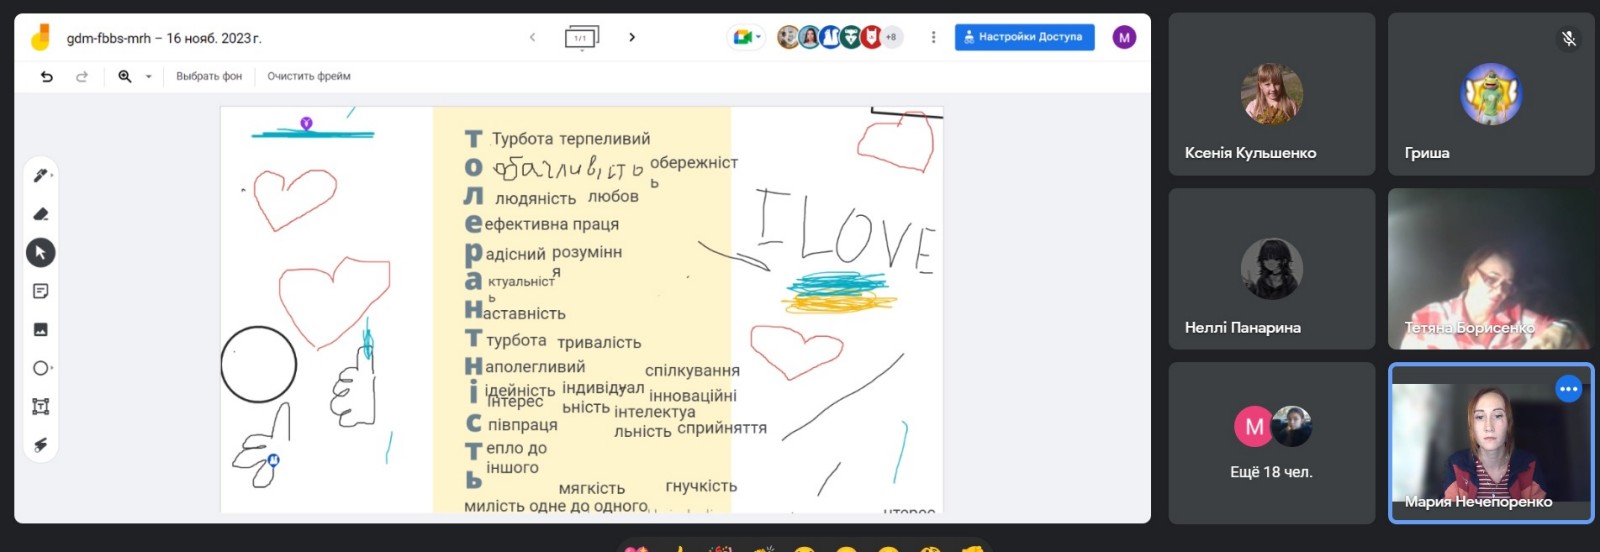Activate the Laser pointer tool
Screen dimensions: 1600x552
point(40,445)
